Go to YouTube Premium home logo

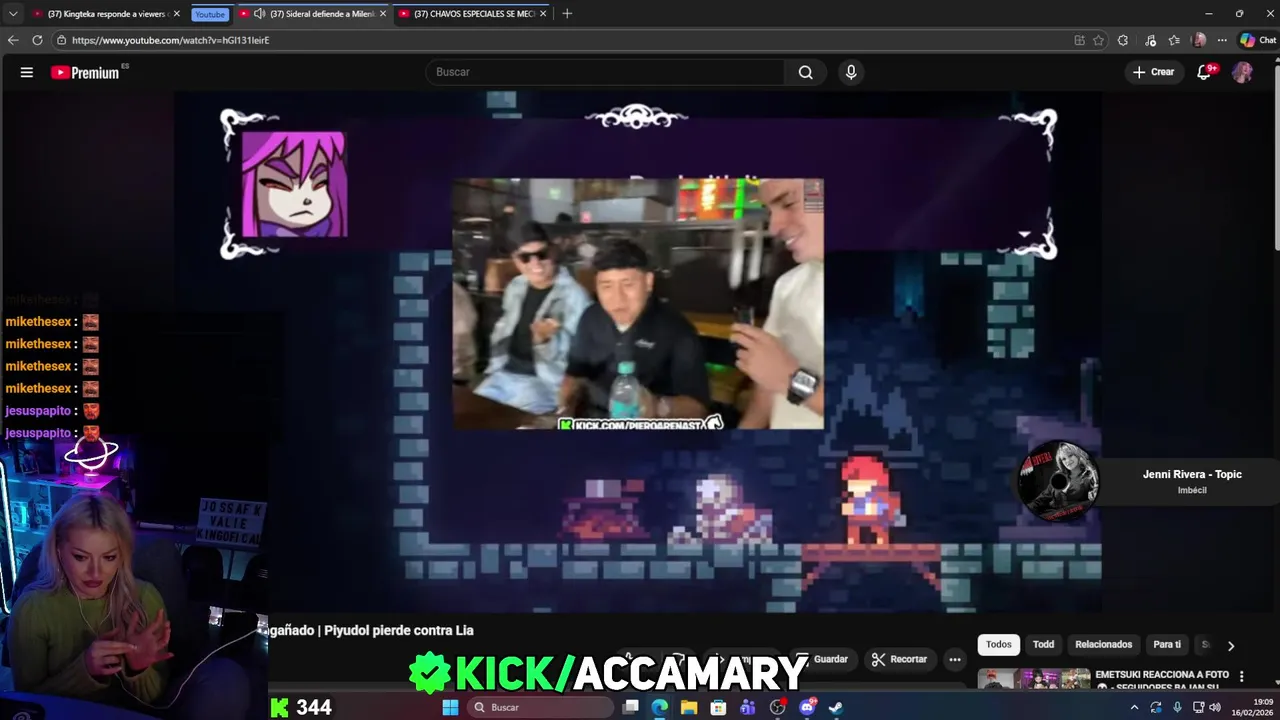tap(86, 72)
